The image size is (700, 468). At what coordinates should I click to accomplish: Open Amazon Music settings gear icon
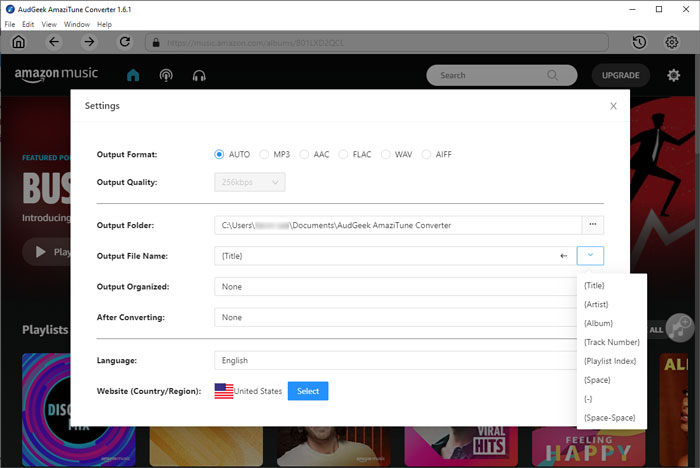[673, 75]
